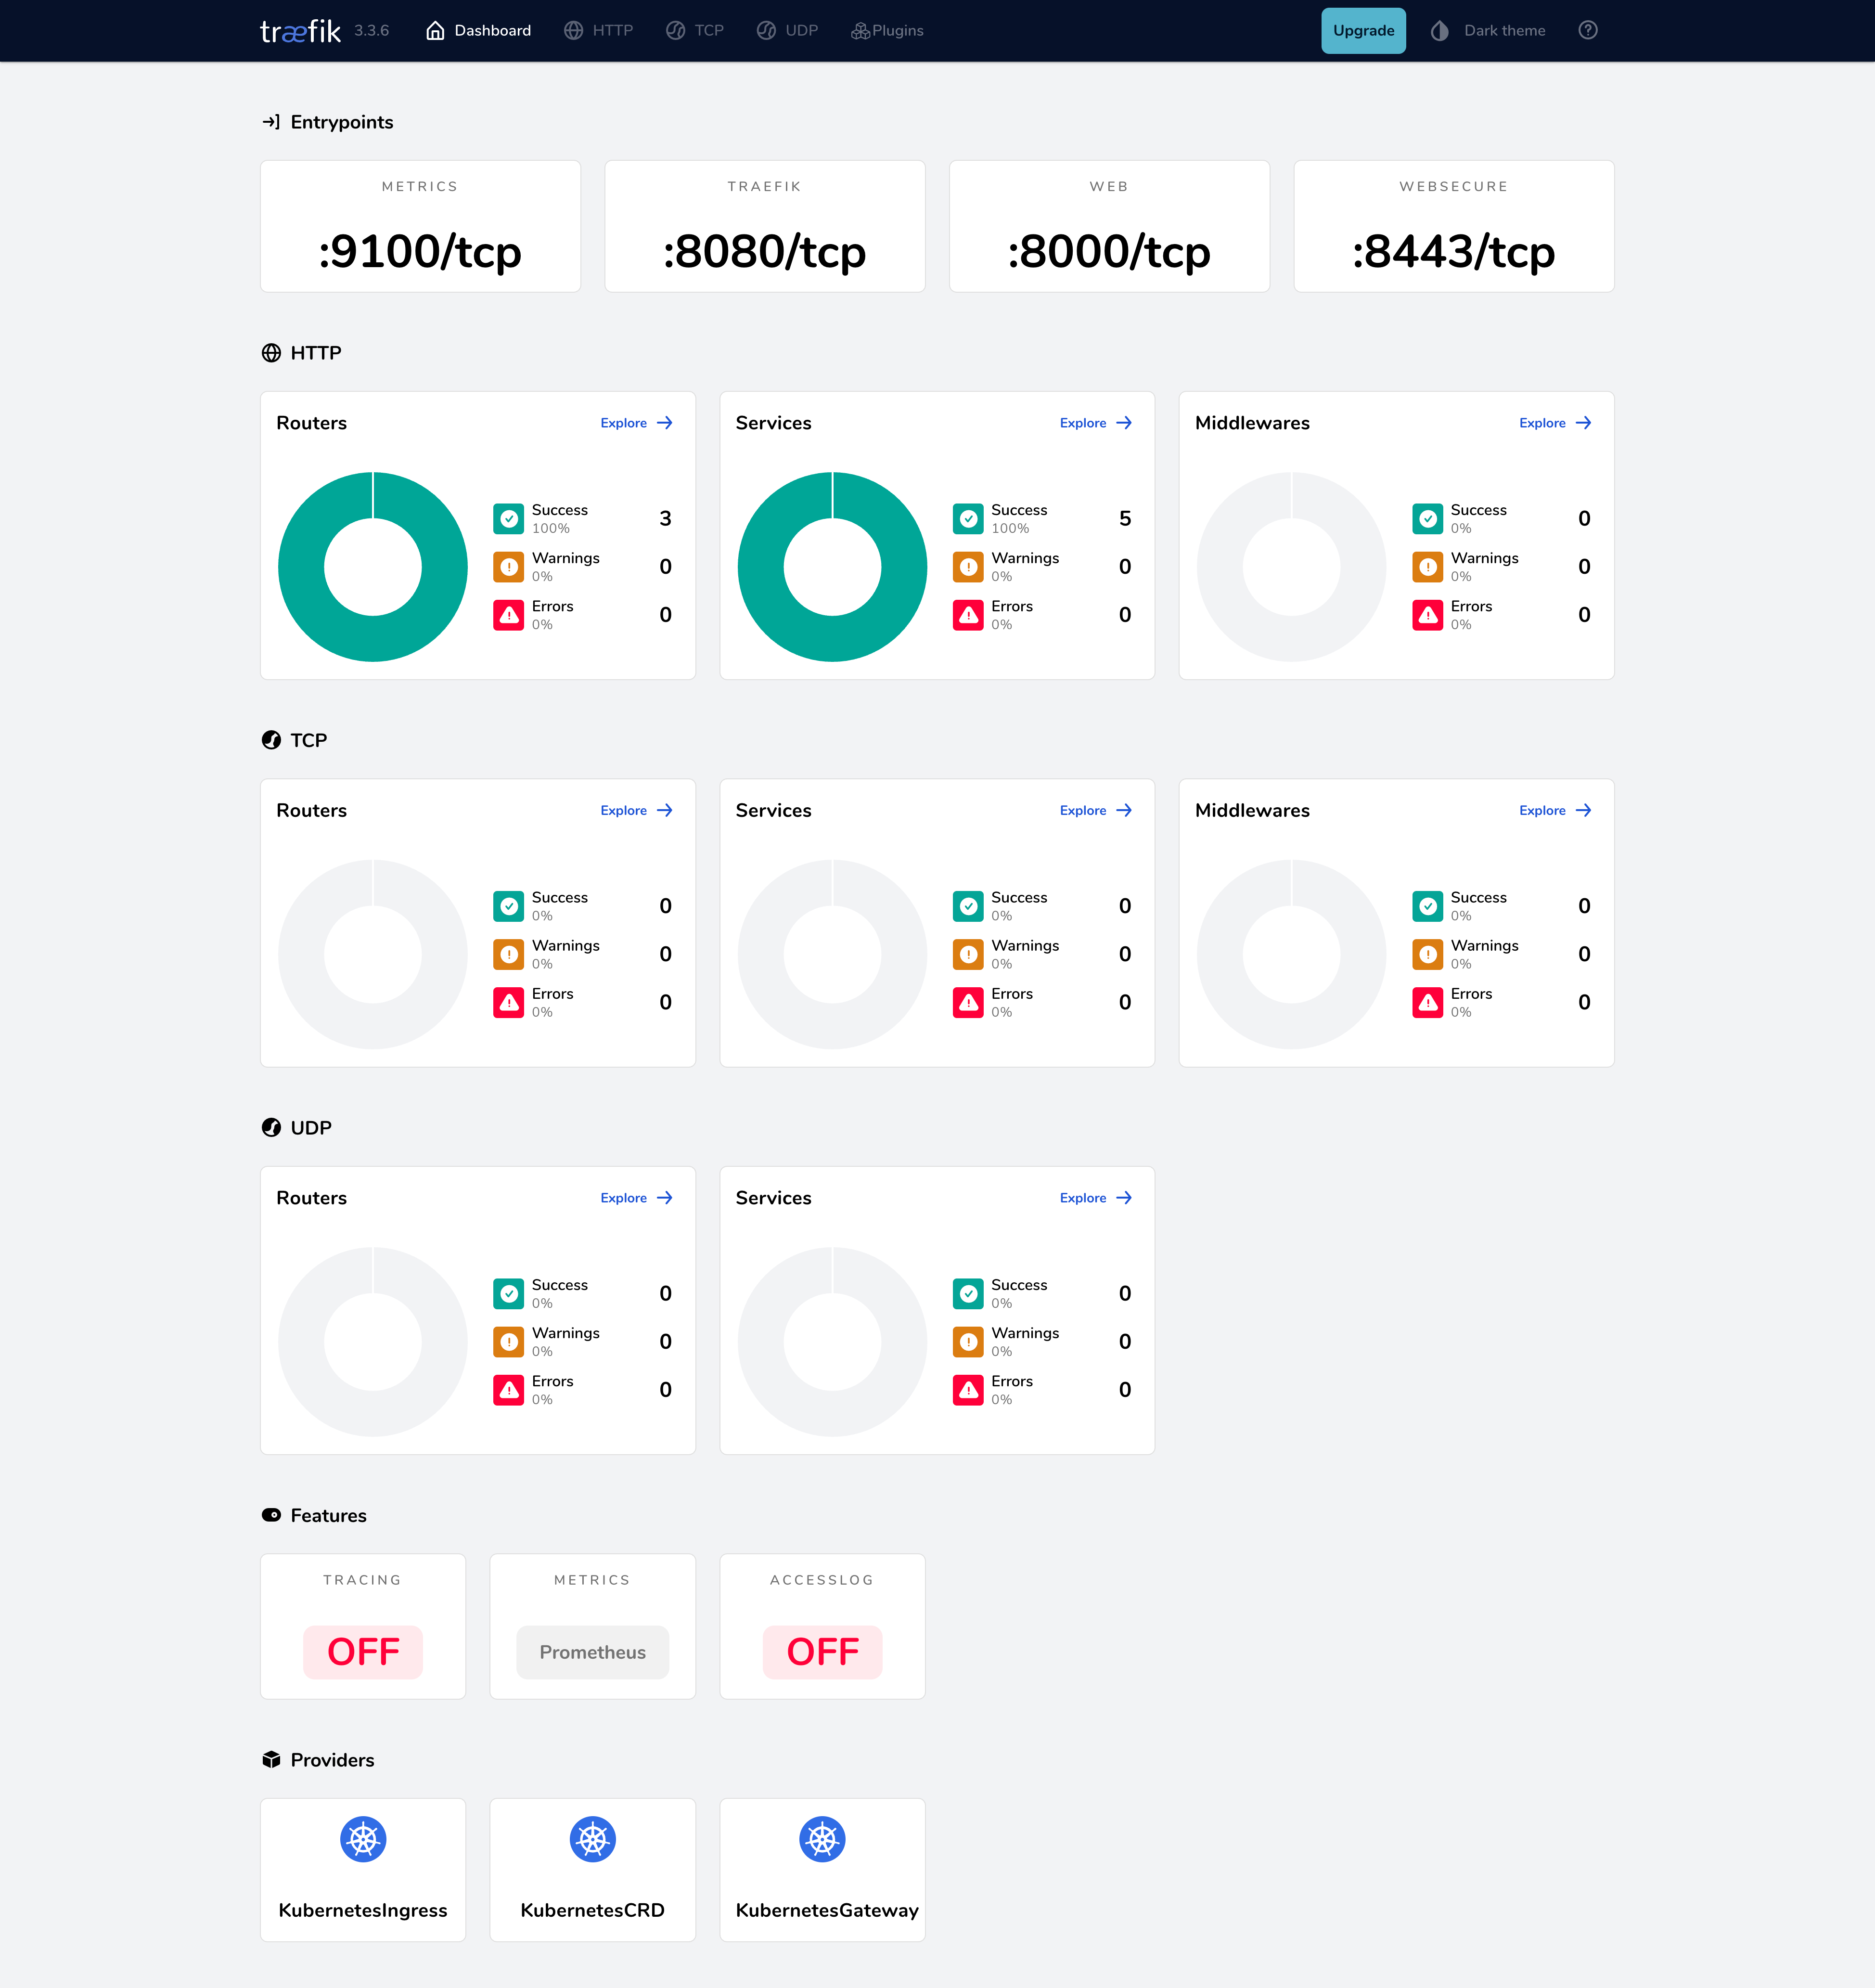
Task: Click the KubernetesIngress provider icon
Action: (362, 1838)
